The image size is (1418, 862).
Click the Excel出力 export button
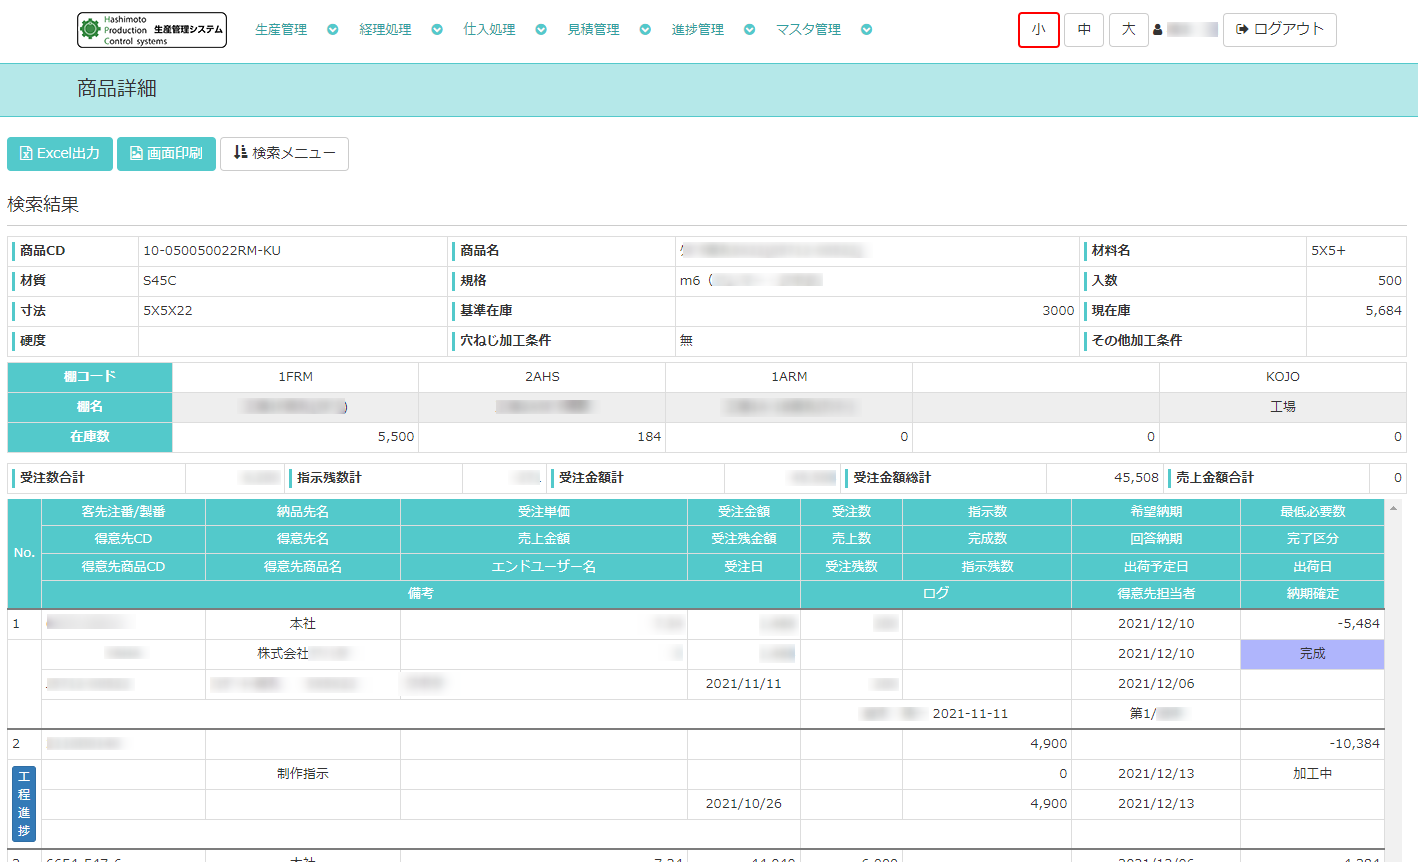point(60,154)
